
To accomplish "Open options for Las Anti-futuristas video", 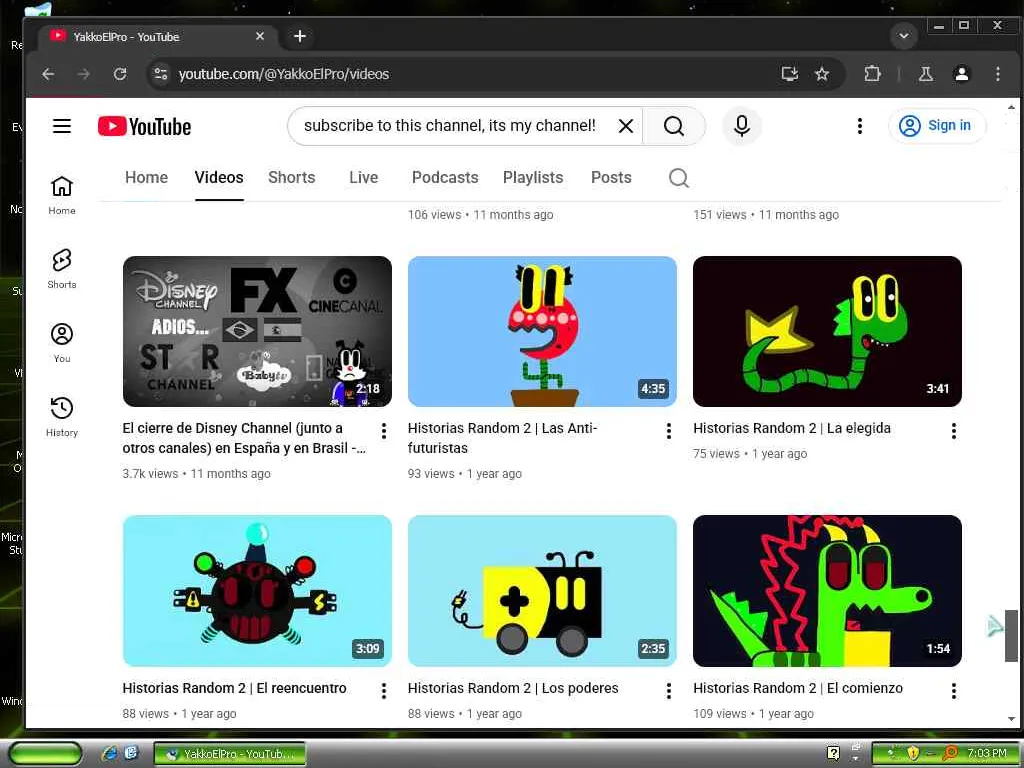I will [x=669, y=431].
